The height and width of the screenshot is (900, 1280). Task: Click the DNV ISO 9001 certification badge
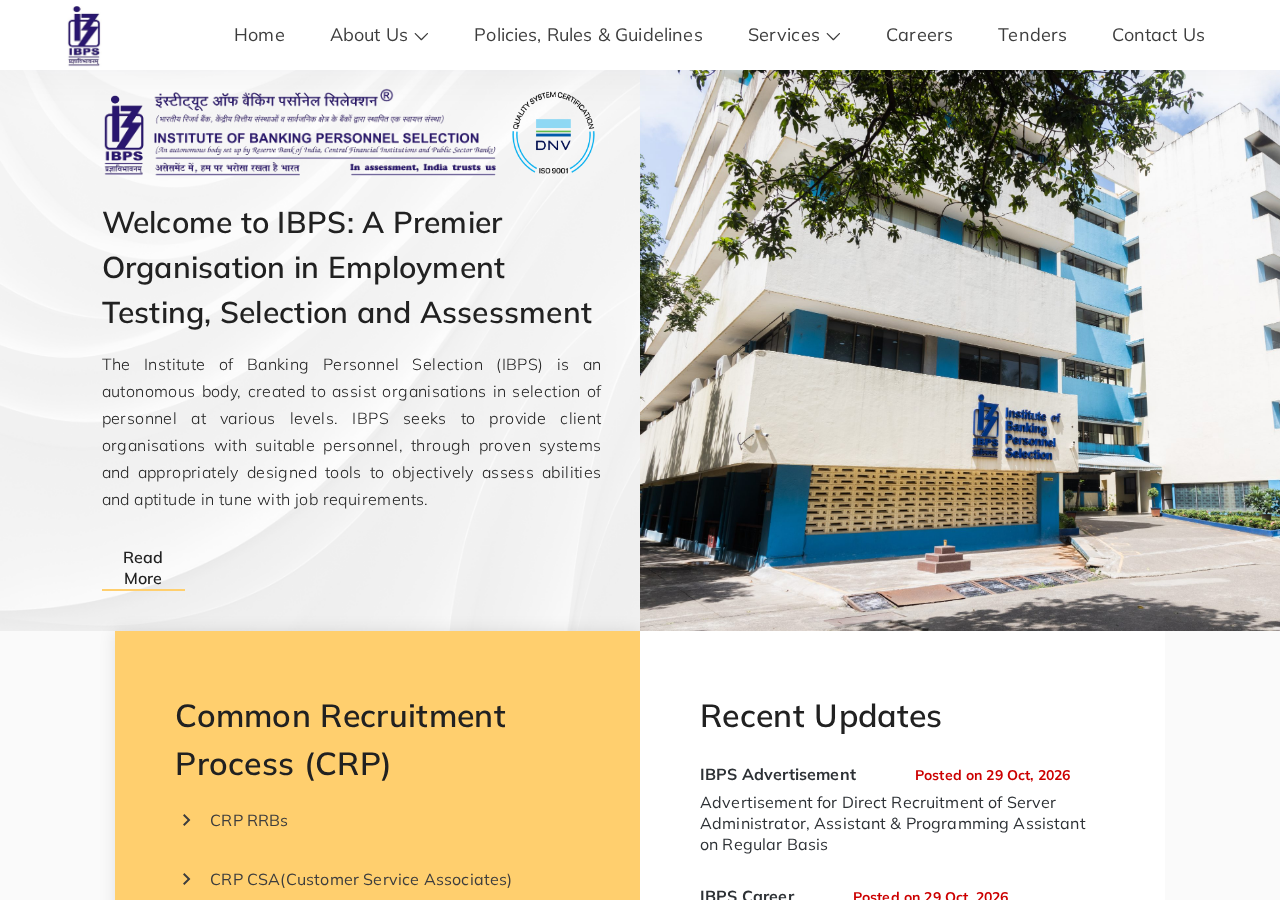[x=553, y=133]
